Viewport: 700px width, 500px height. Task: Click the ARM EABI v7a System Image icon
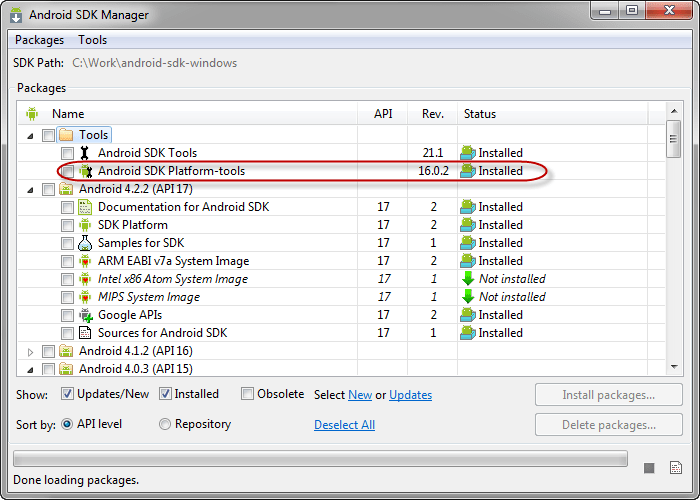[x=85, y=261]
